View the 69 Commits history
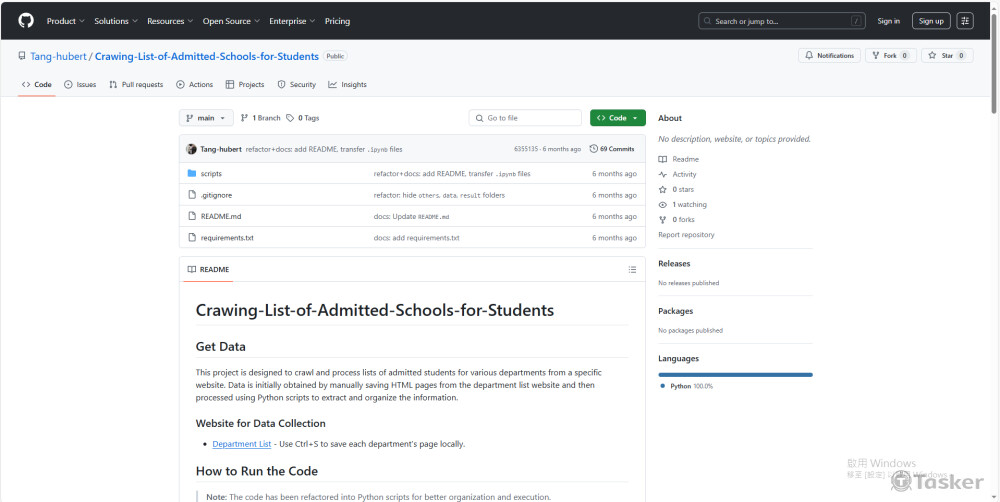Viewport: 1000px width, 502px height. point(612,149)
